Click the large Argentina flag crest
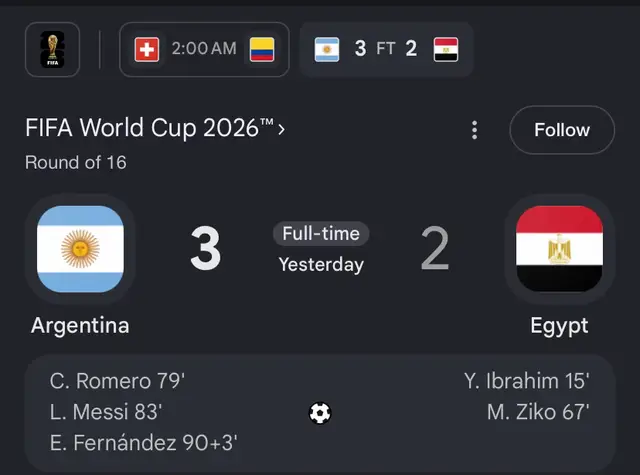The image size is (640, 475). point(80,249)
